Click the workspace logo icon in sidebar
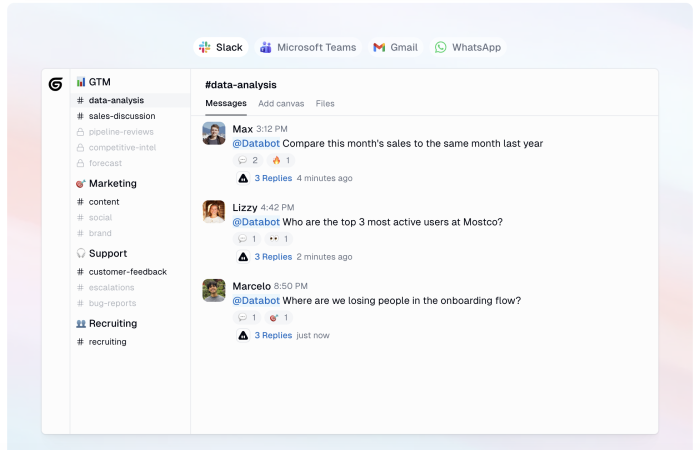The width and height of the screenshot is (700, 450). tap(55, 84)
